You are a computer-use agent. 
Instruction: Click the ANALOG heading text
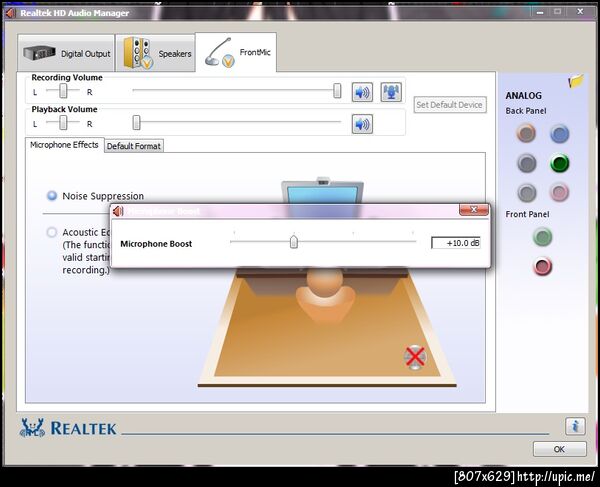pos(523,96)
